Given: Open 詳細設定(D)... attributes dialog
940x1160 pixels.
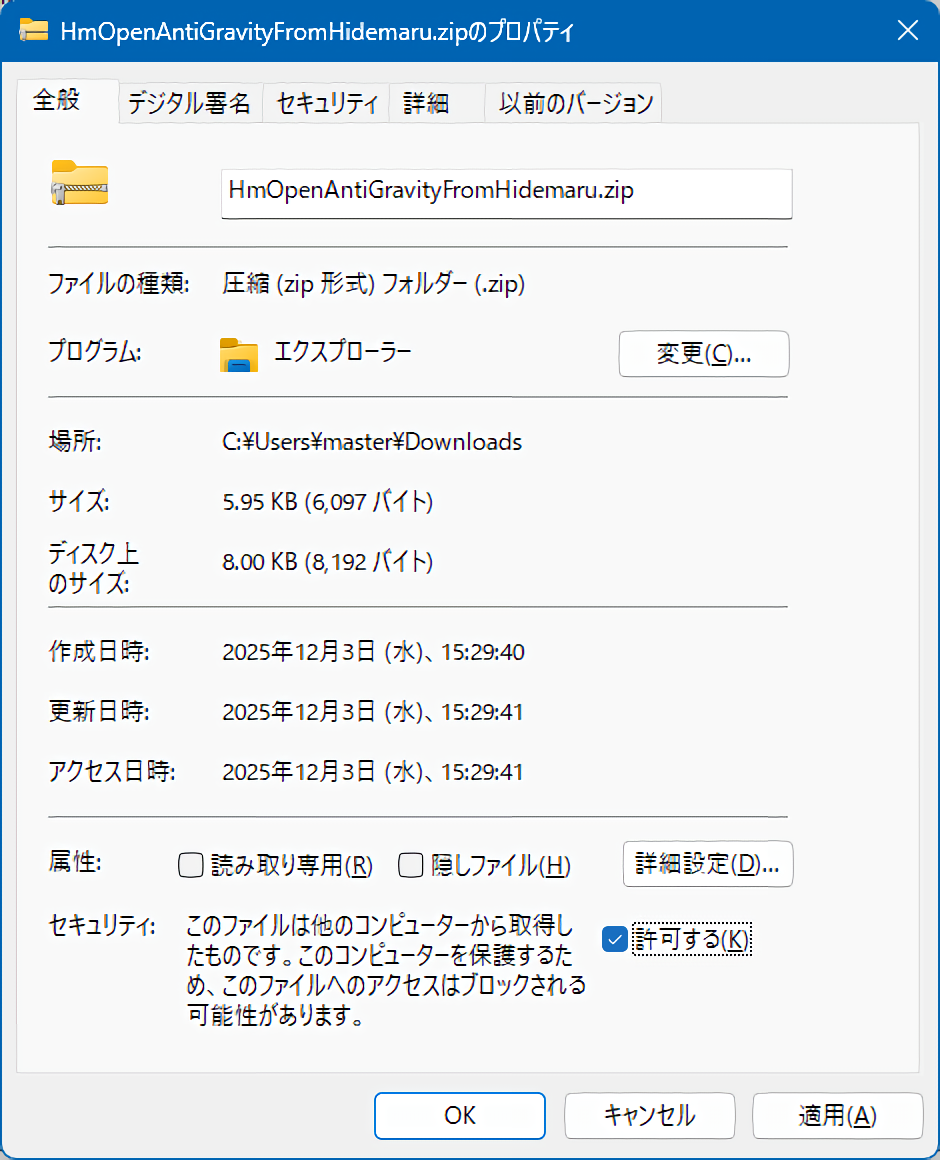Looking at the screenshot, I should click(x=707, y=864).
